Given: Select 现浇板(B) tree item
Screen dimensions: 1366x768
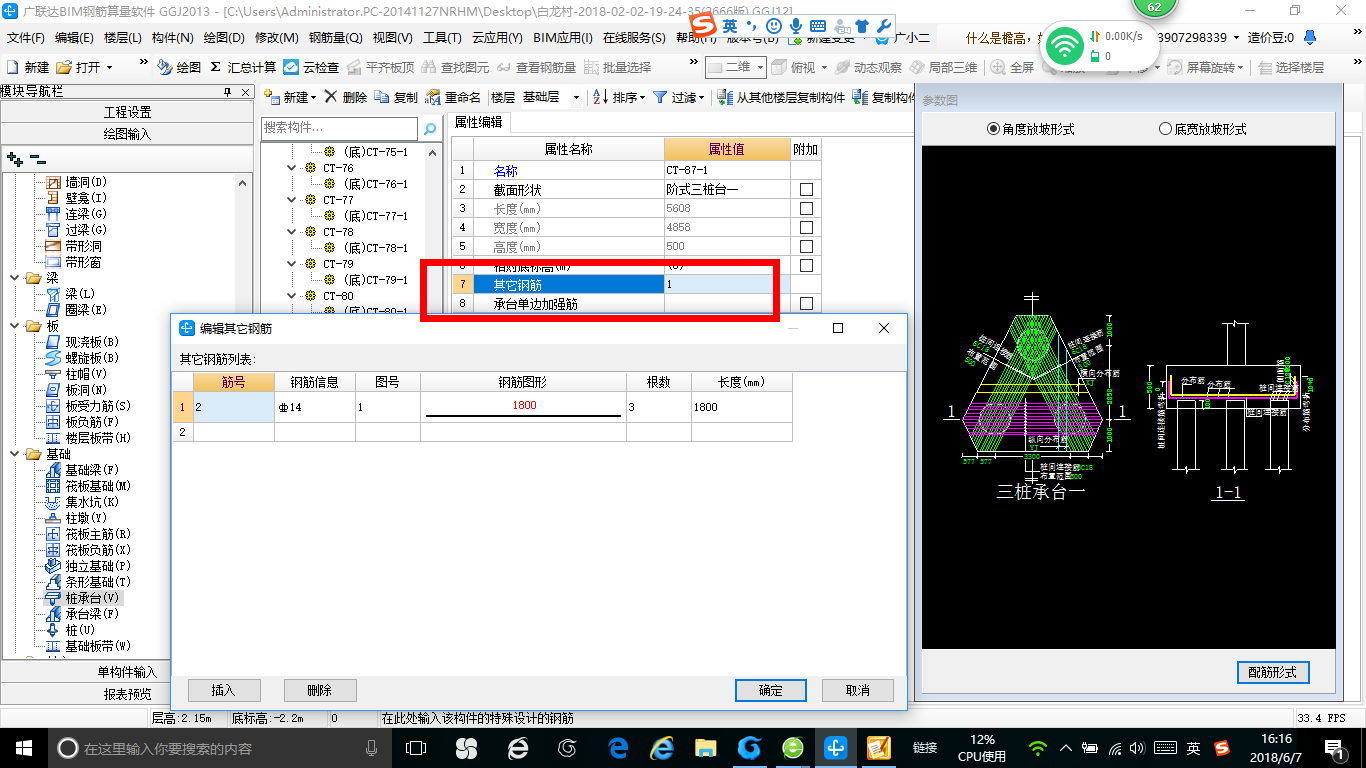Looking at the screenshot, I should click(x=81, y=341).
